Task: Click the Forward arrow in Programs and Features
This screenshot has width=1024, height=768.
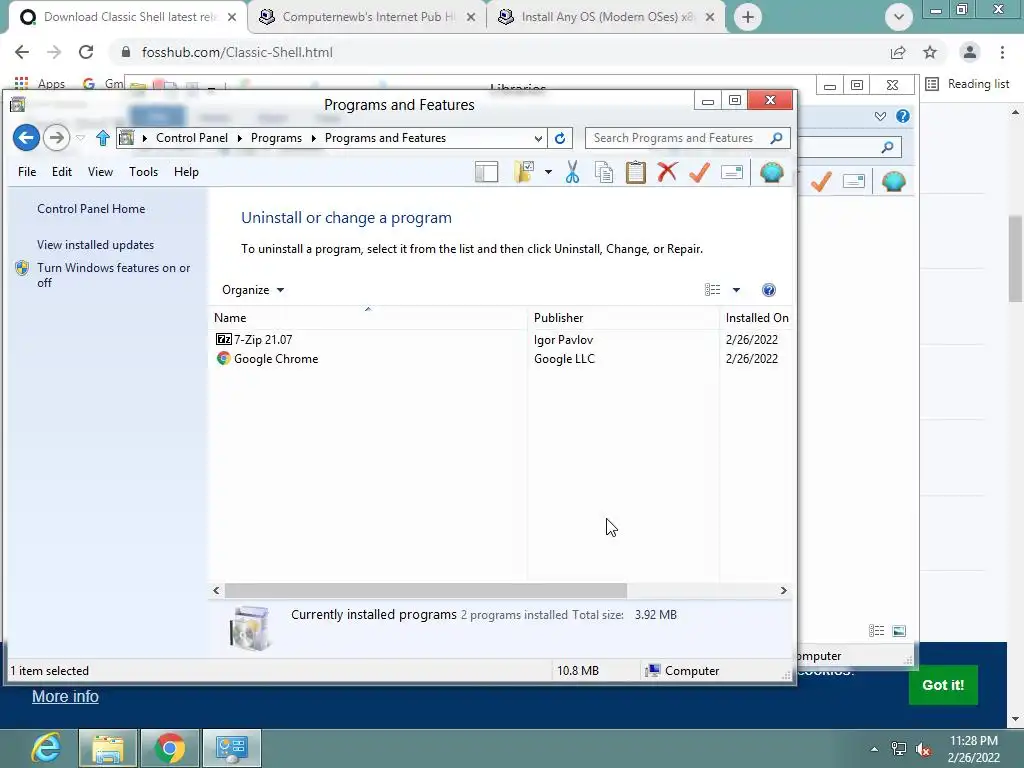Action: 56,138
